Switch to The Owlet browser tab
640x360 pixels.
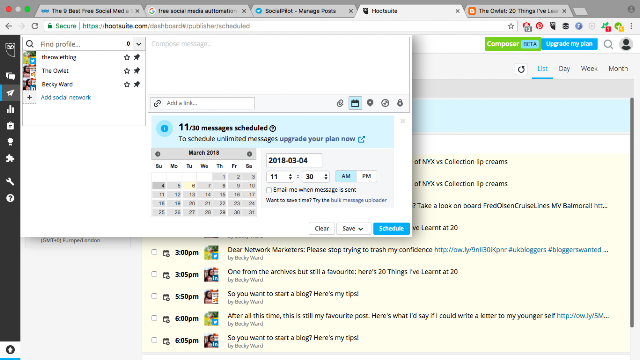click(517, 11)
